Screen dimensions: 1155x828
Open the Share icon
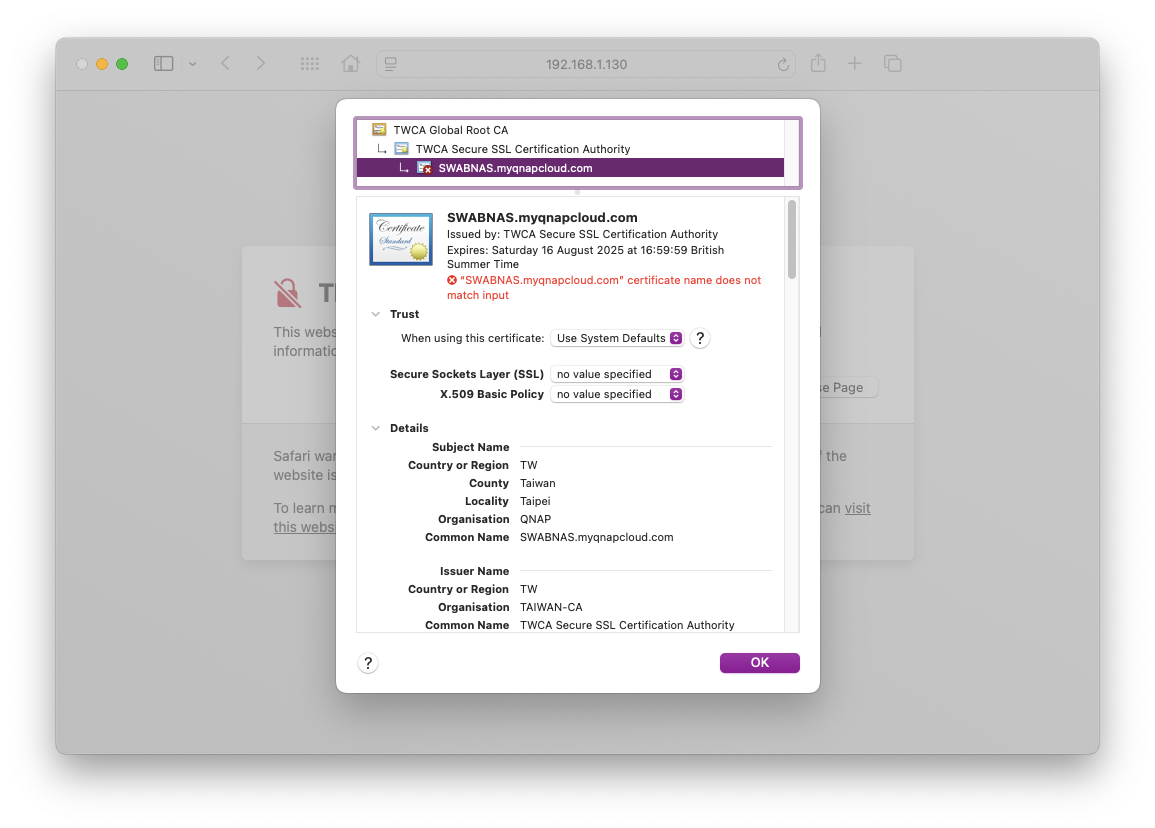coord(818,63)
